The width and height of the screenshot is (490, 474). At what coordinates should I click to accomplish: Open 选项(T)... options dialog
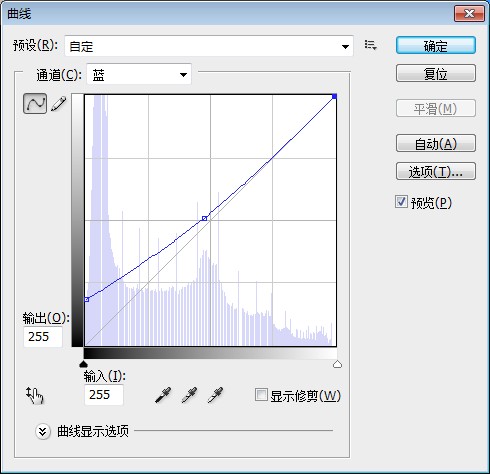436,171
